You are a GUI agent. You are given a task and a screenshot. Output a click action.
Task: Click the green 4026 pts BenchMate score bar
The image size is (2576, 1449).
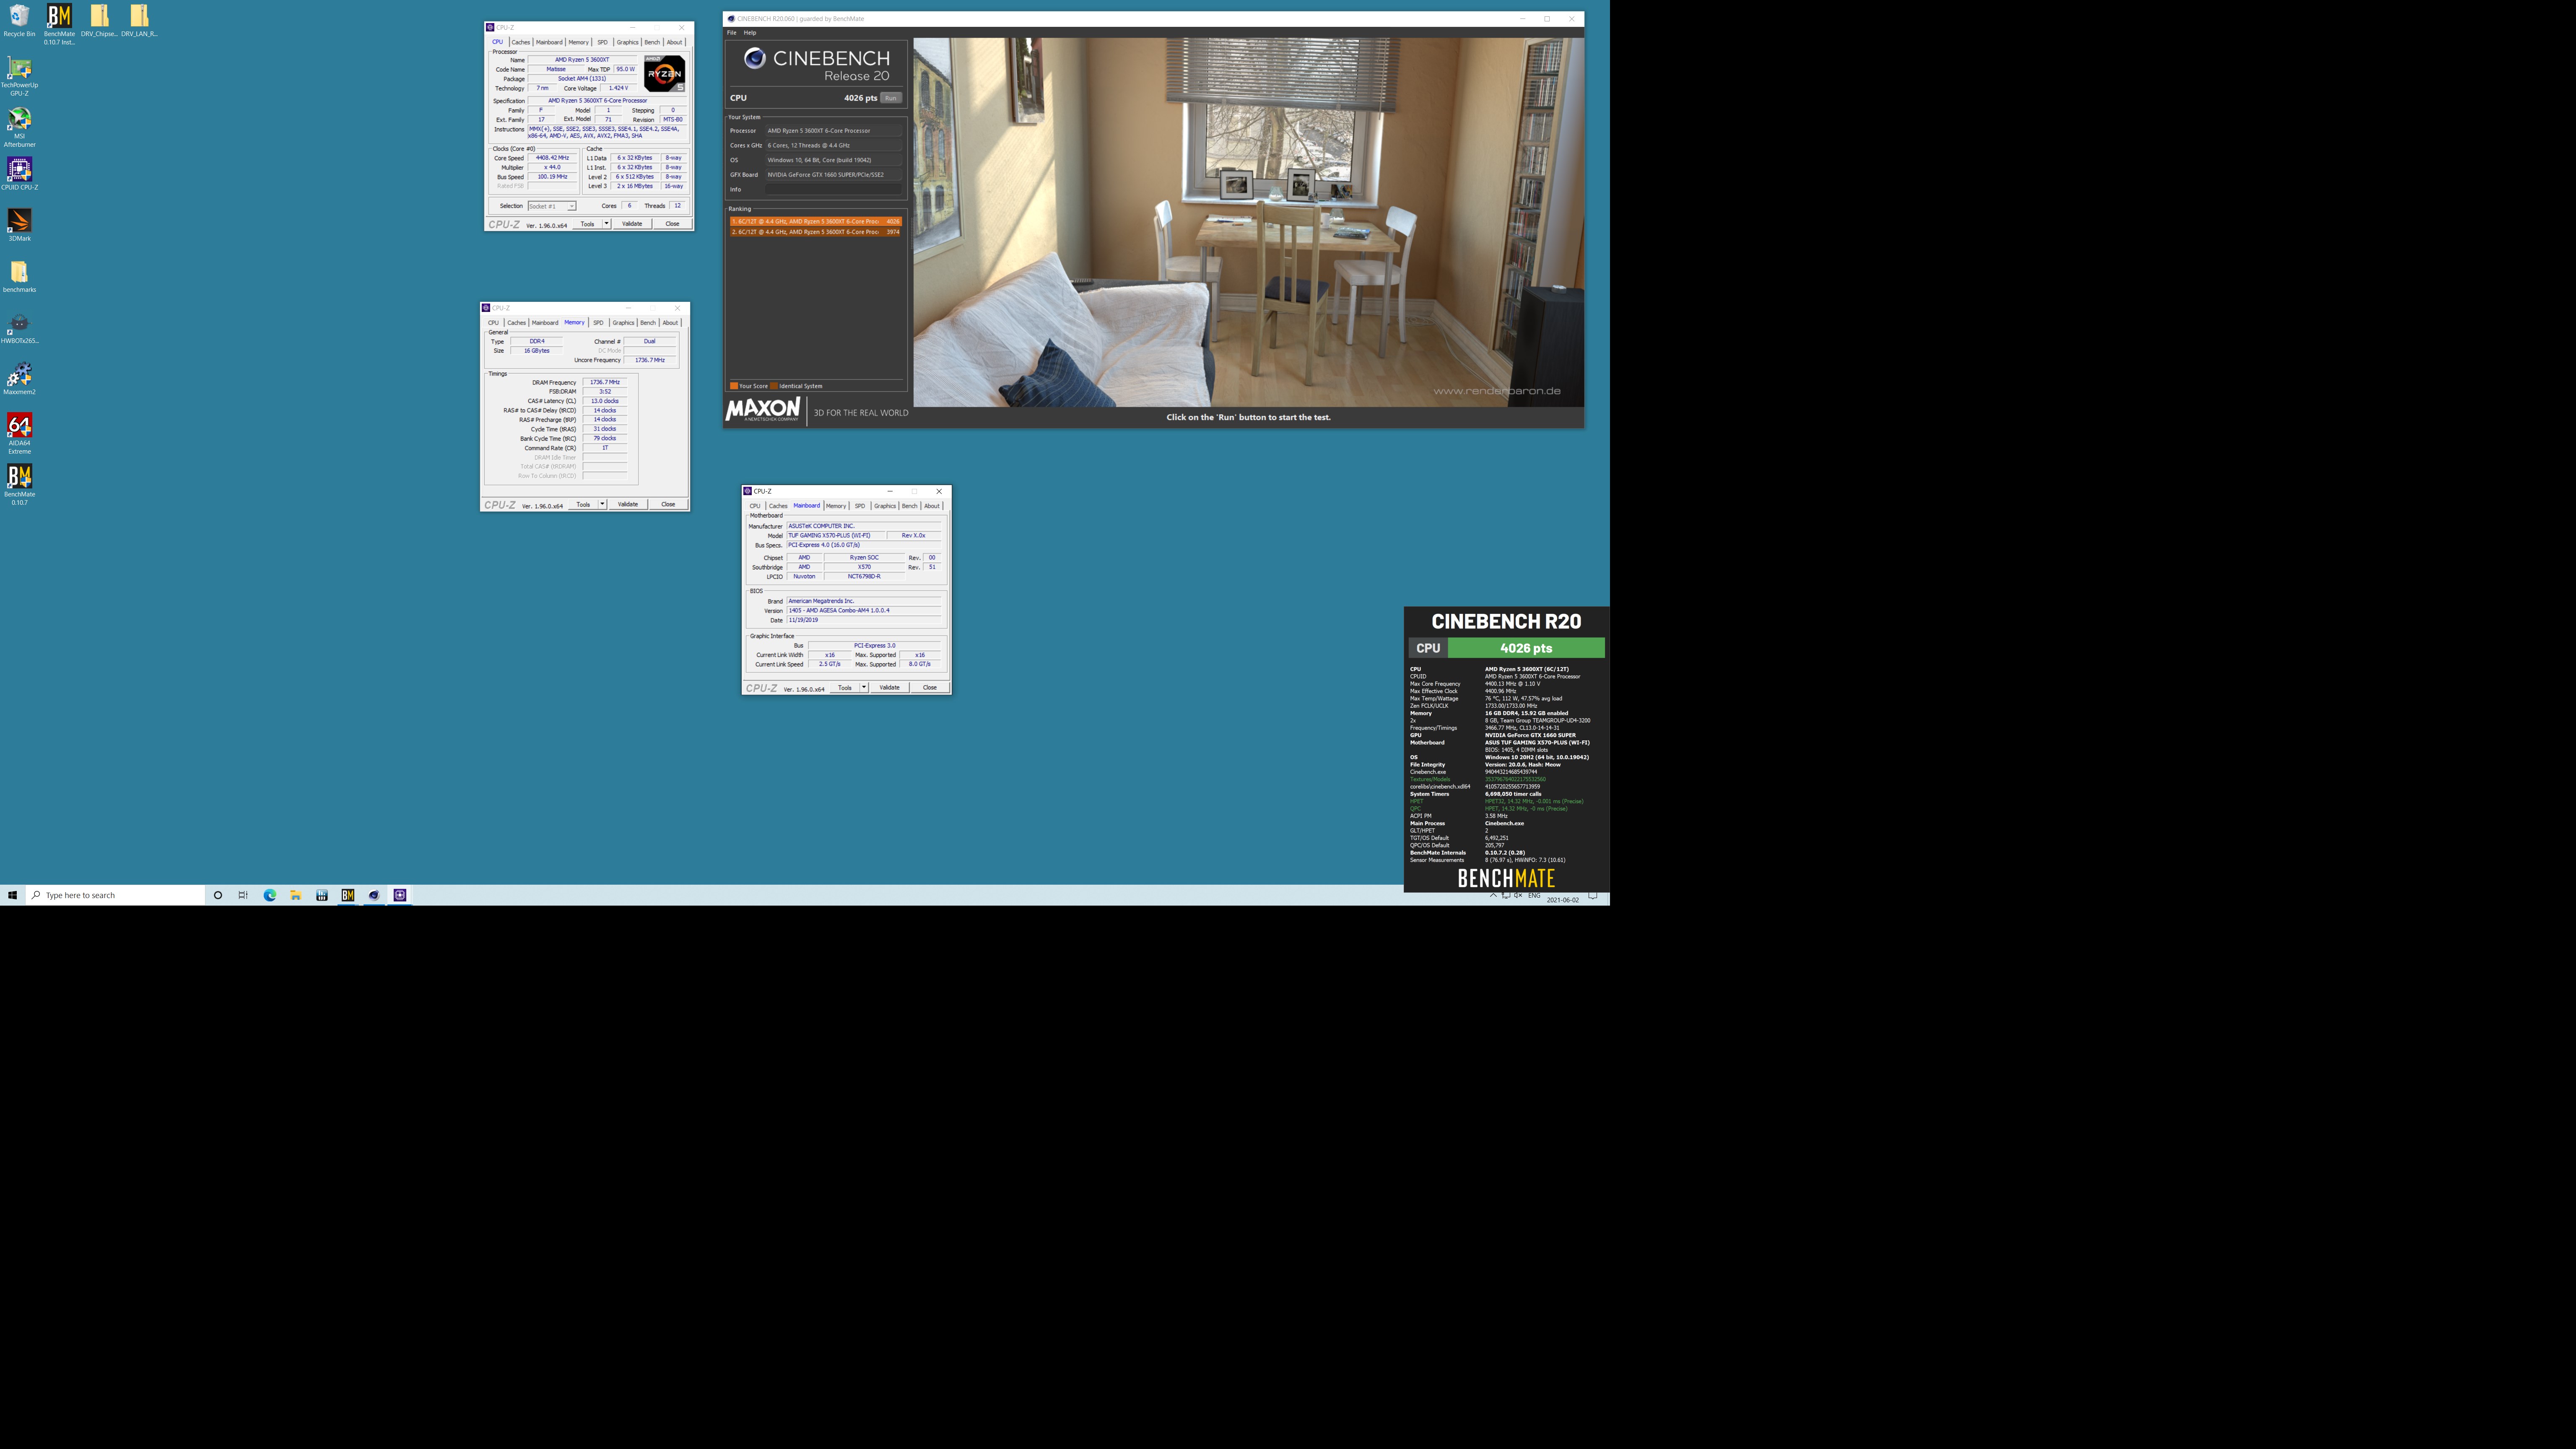[1526, 648]
